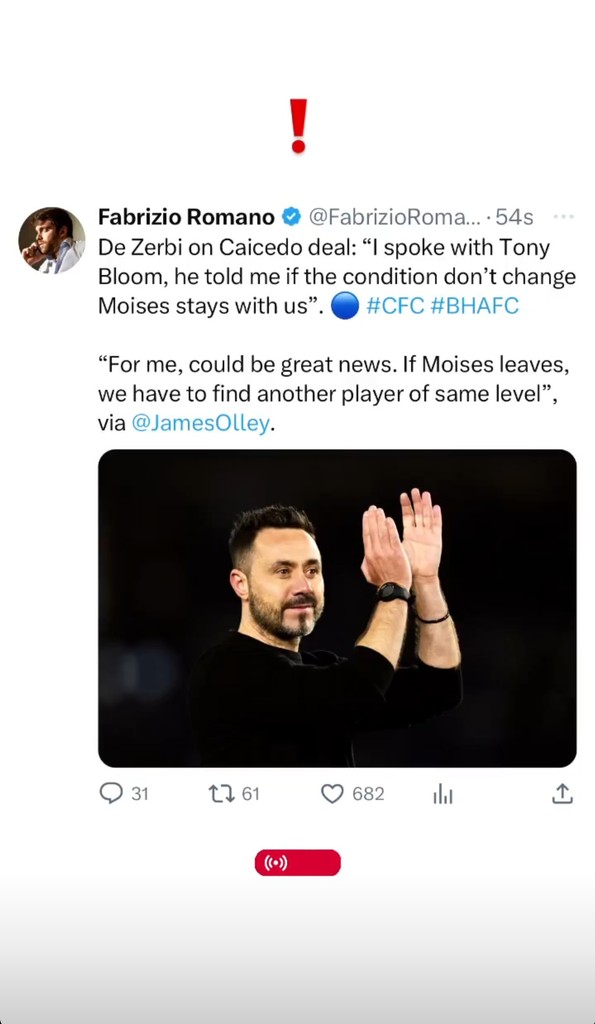This screenshot has width=595, height=1024.
Task: Click the 54s timestamp
Action: (515, 217)
